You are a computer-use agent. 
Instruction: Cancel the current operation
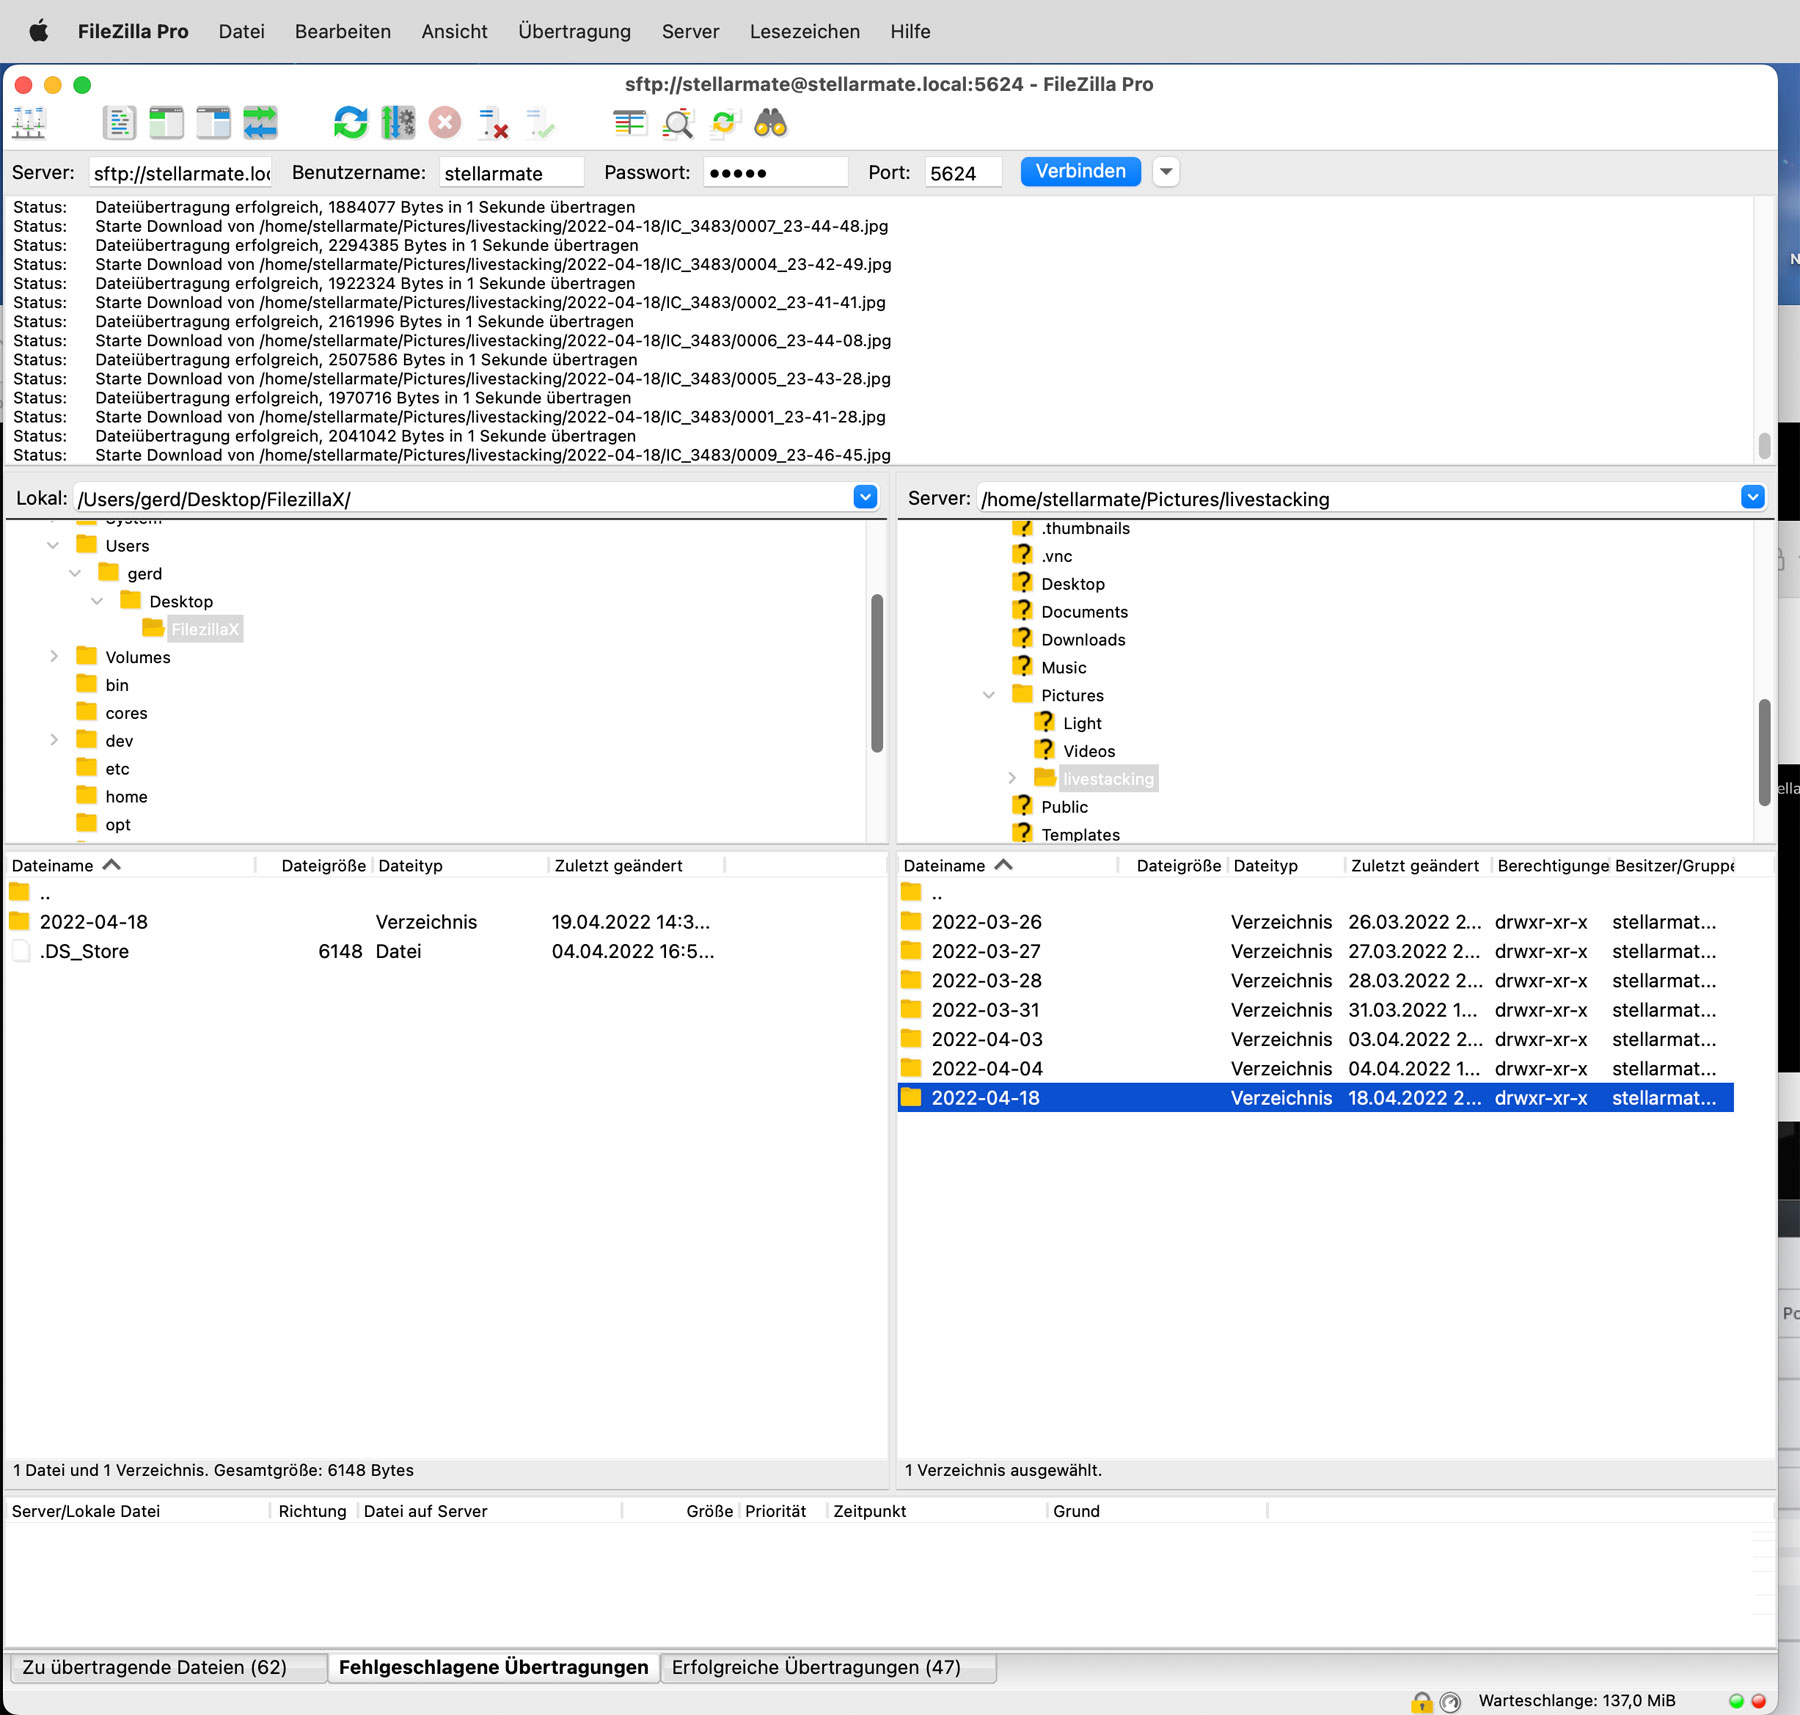(445, 123)
